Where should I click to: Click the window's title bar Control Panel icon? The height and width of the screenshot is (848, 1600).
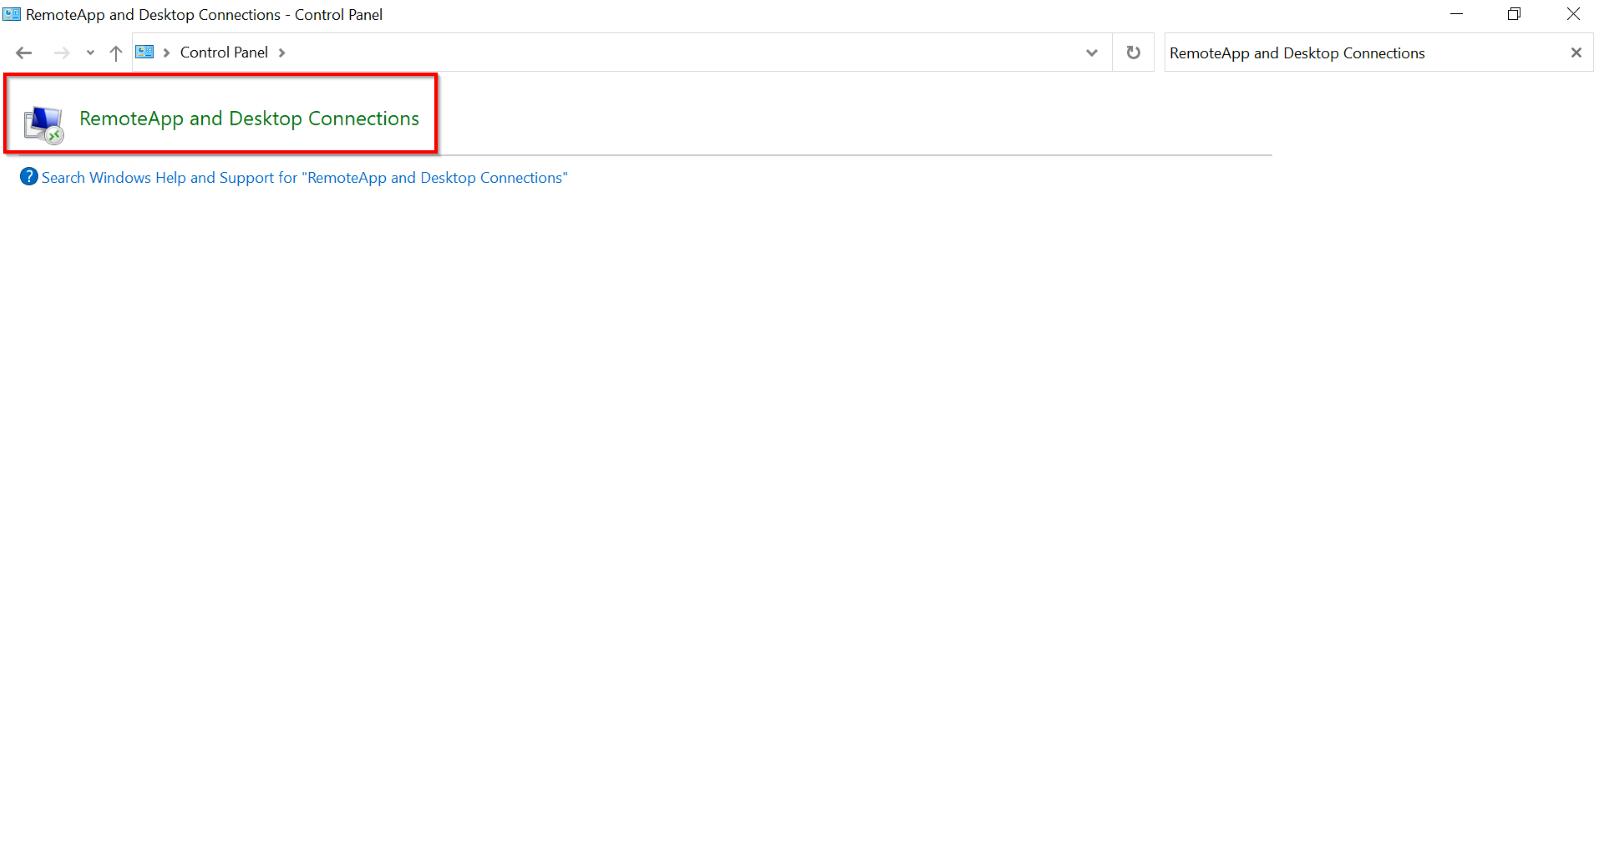(12, 14)
